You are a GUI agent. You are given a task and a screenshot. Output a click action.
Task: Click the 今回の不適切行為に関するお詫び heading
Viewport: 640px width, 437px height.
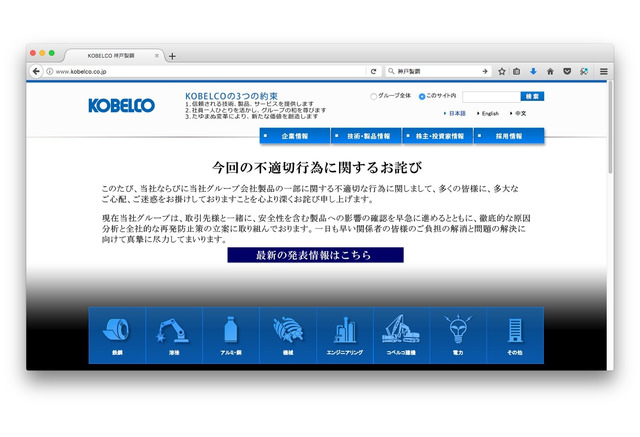(317, 167)
